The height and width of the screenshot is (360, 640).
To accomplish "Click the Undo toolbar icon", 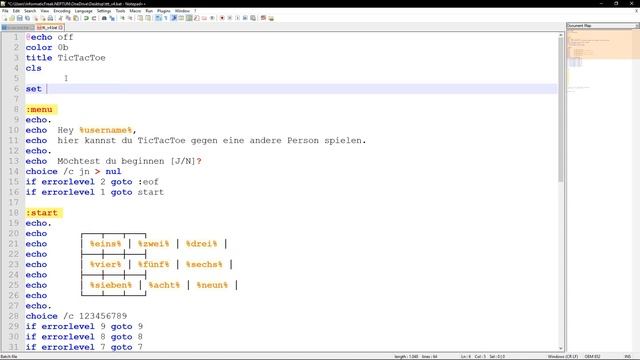I will pos(86,18).
